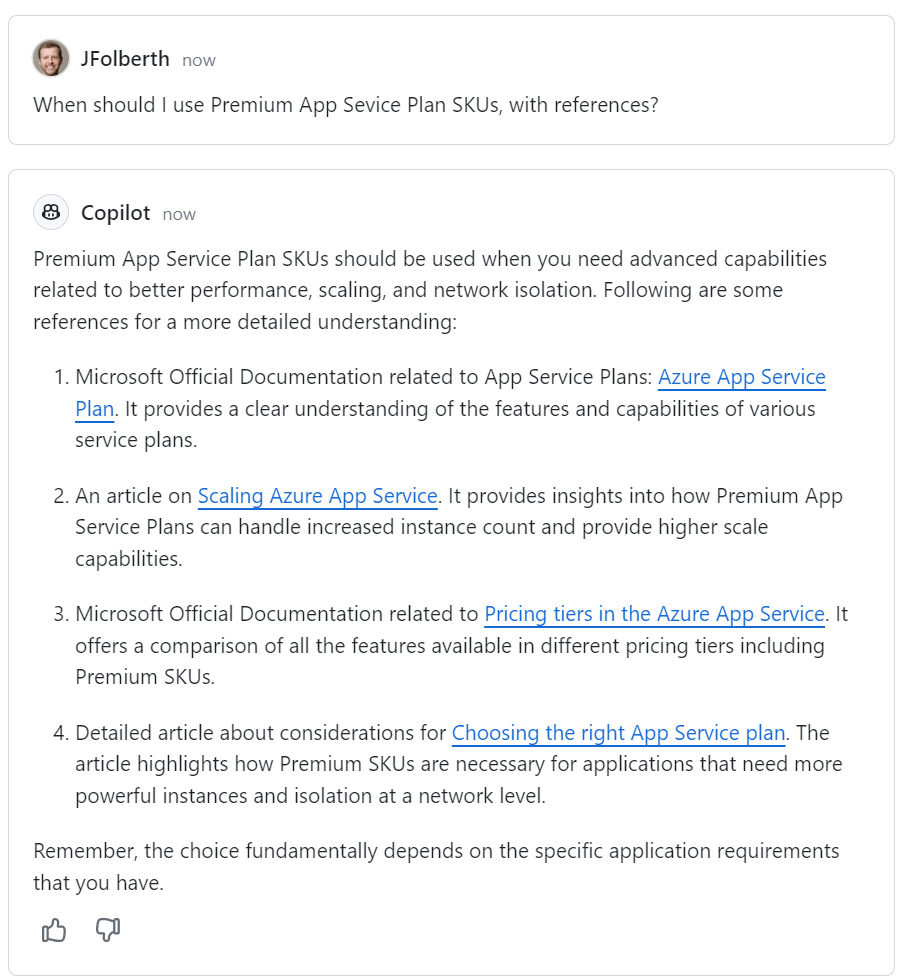Image resolution: width=909 pixels, height=978 pixels.
Task: Click JFolberth's question about Premium SKUs
Action: (x=346, y=105)
